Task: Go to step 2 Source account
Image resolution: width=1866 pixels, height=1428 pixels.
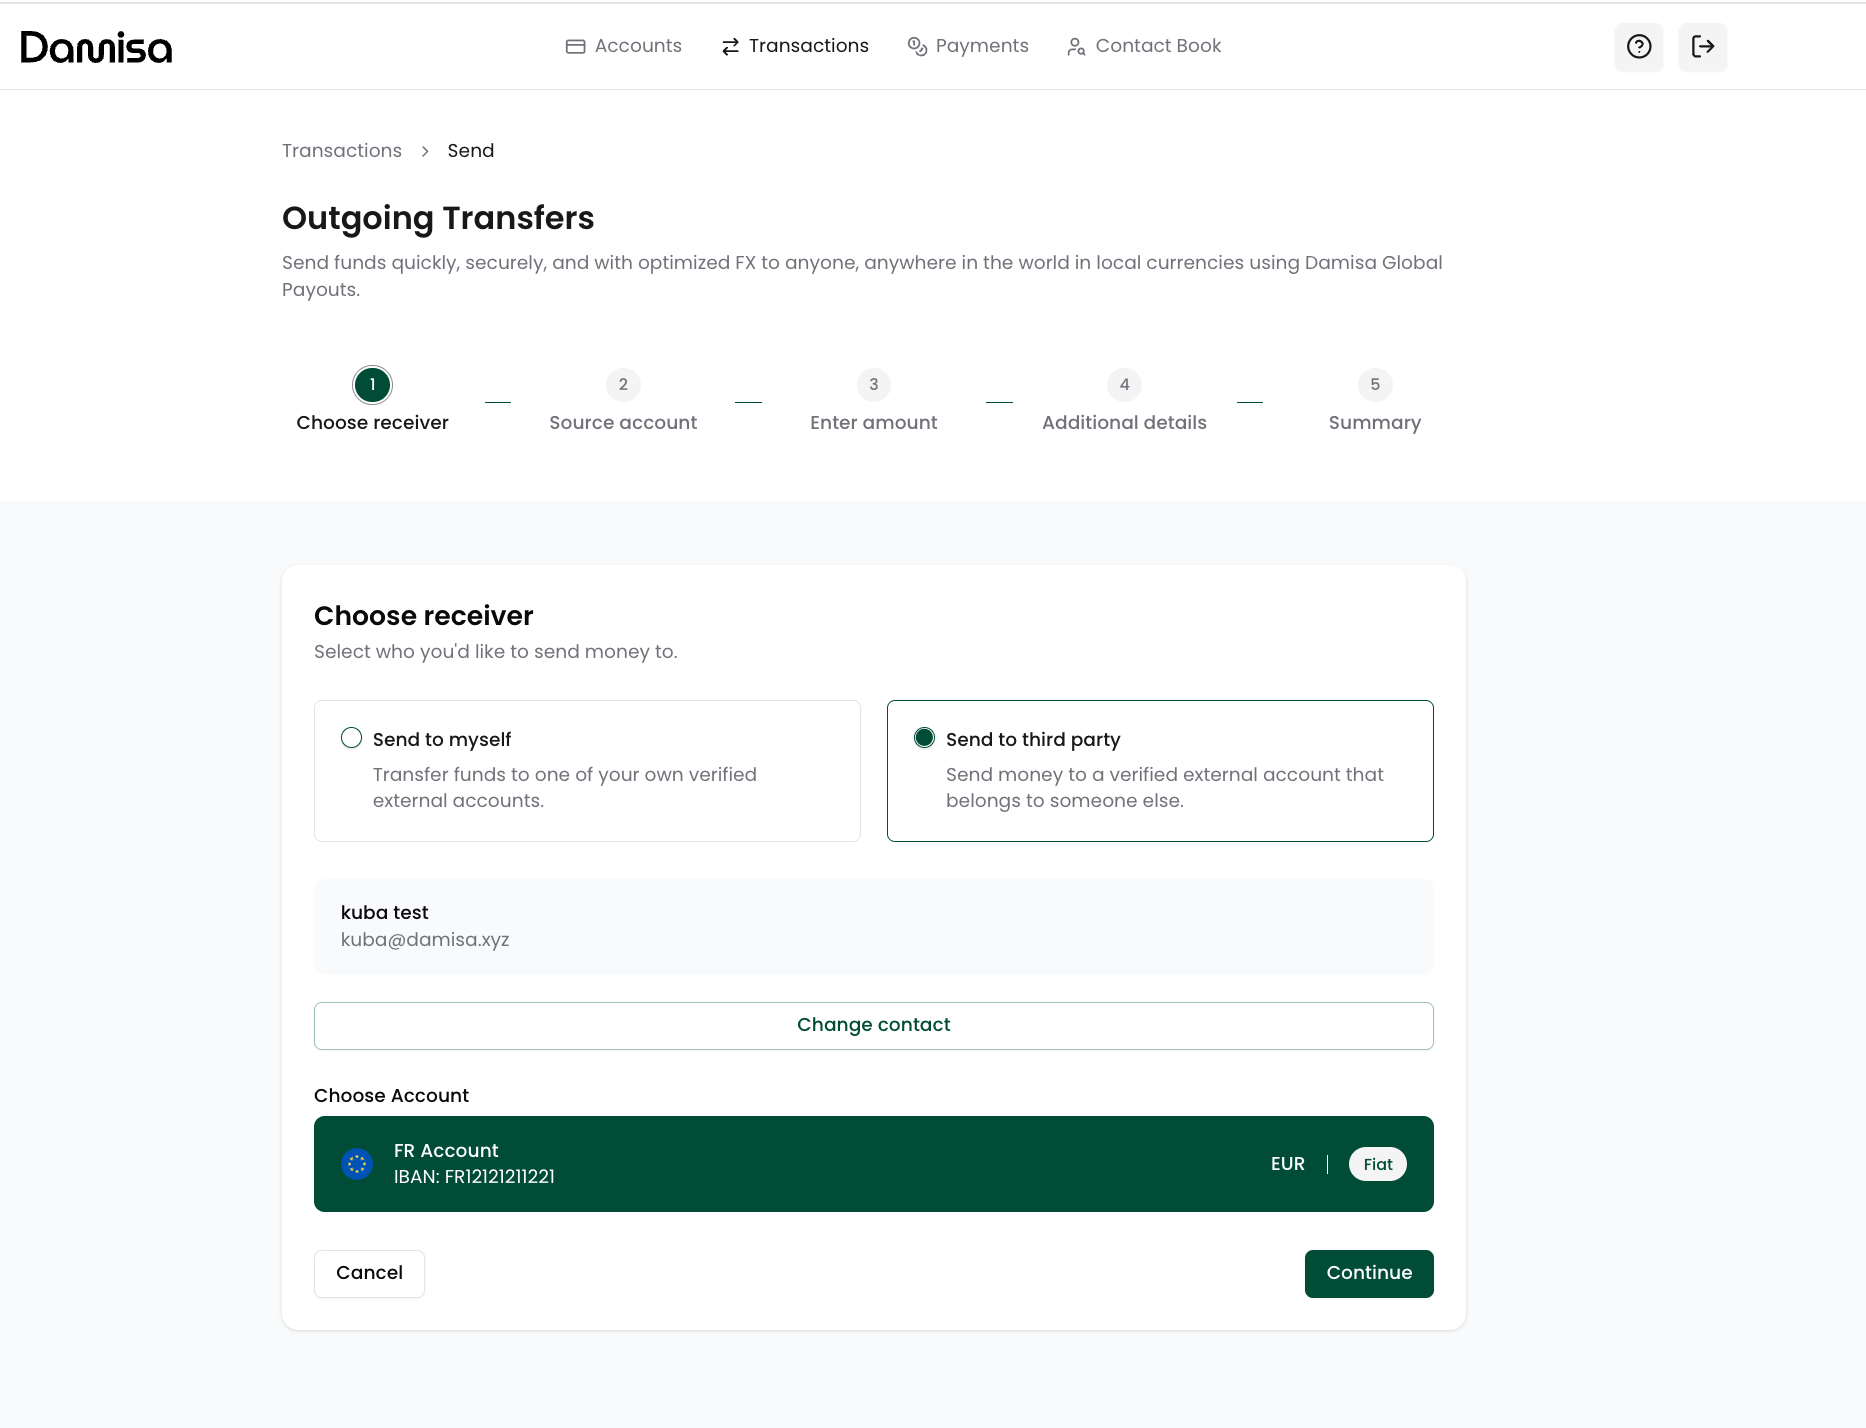Action: [x=622, y=385]
